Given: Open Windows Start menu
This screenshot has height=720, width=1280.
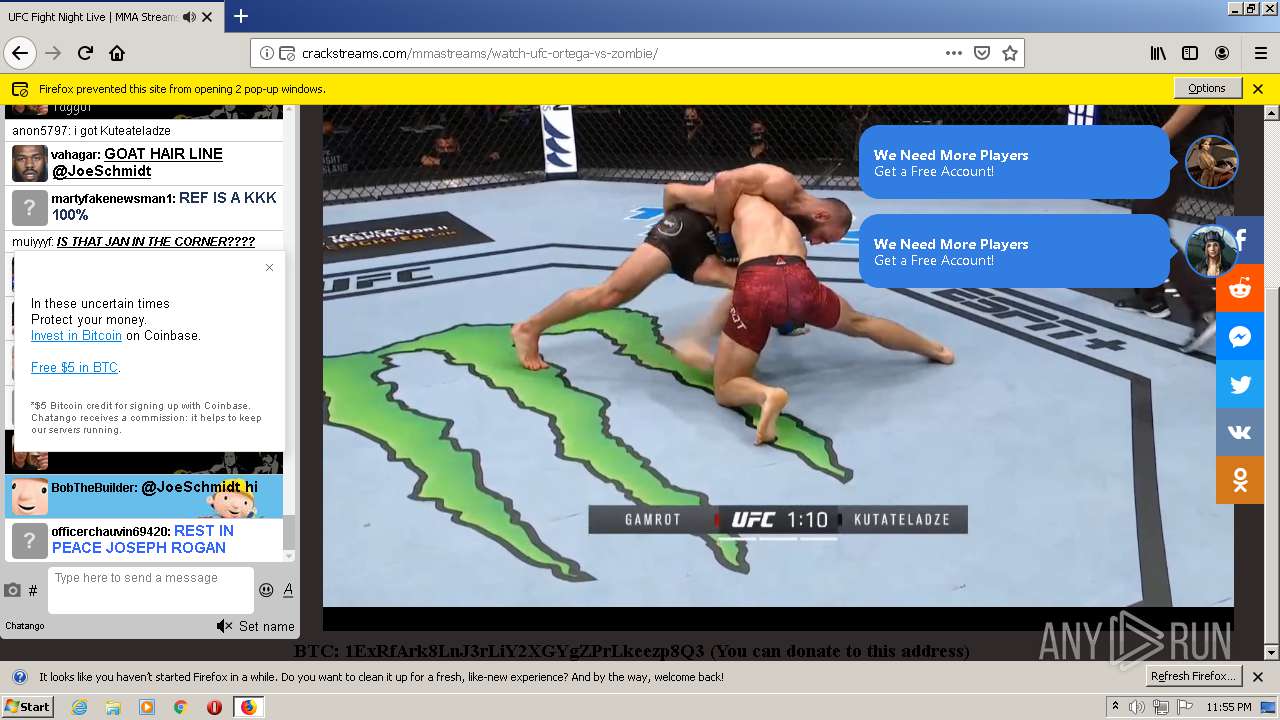Looking at the screenshot, I should click(x=28, y=707).
